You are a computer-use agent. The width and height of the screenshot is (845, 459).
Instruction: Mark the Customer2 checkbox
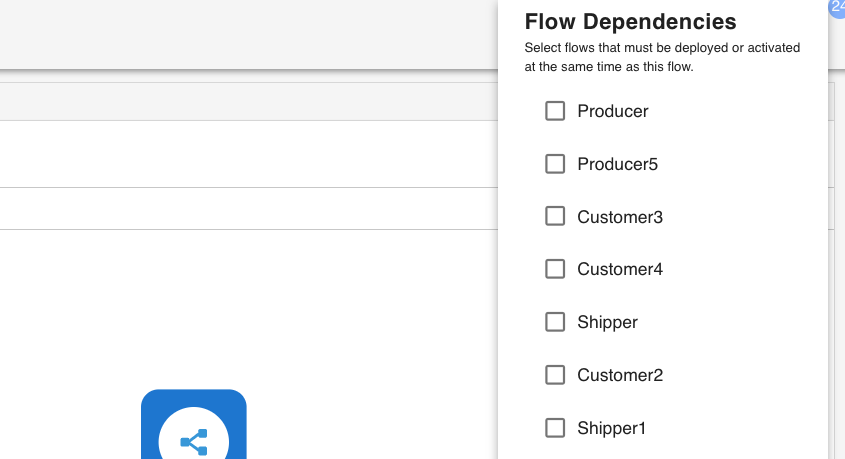click(555, 375)
